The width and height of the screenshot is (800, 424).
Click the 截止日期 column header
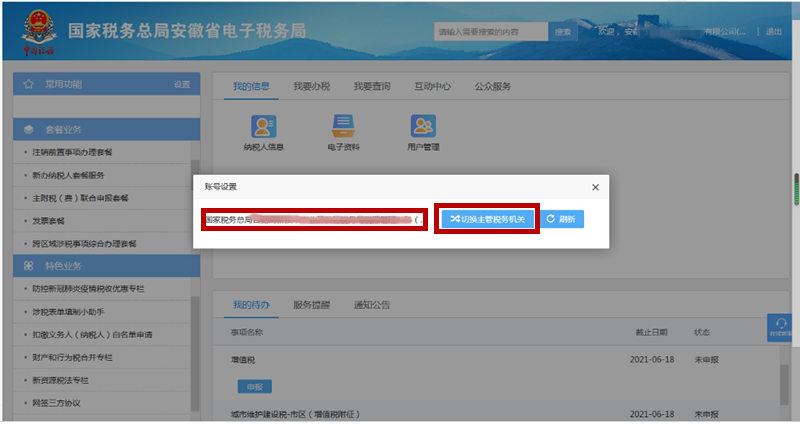(x=652, y=332)
